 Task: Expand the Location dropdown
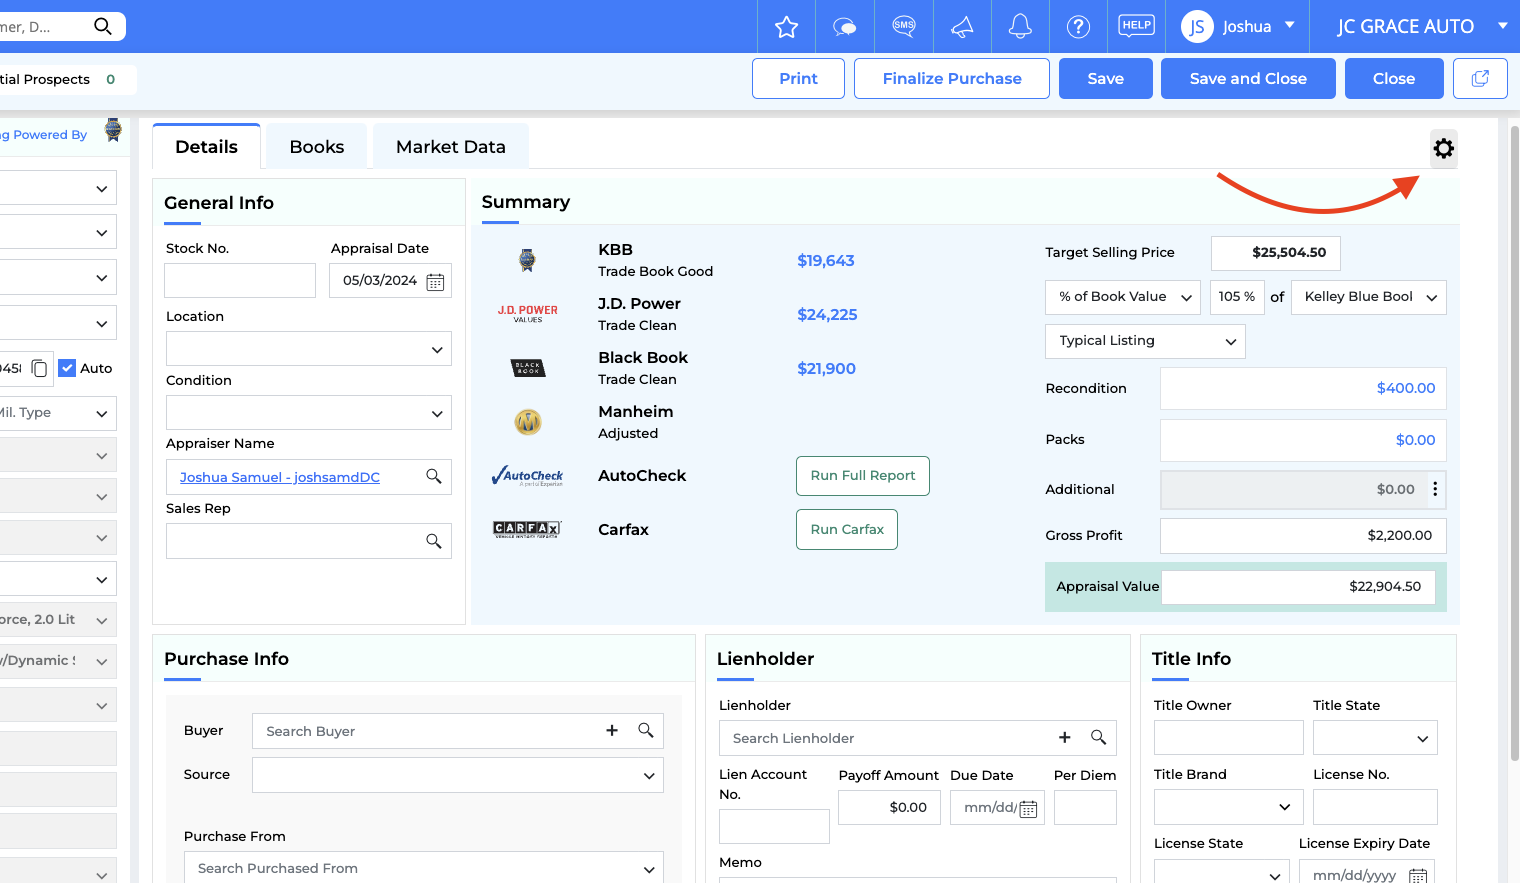(309, 349)
